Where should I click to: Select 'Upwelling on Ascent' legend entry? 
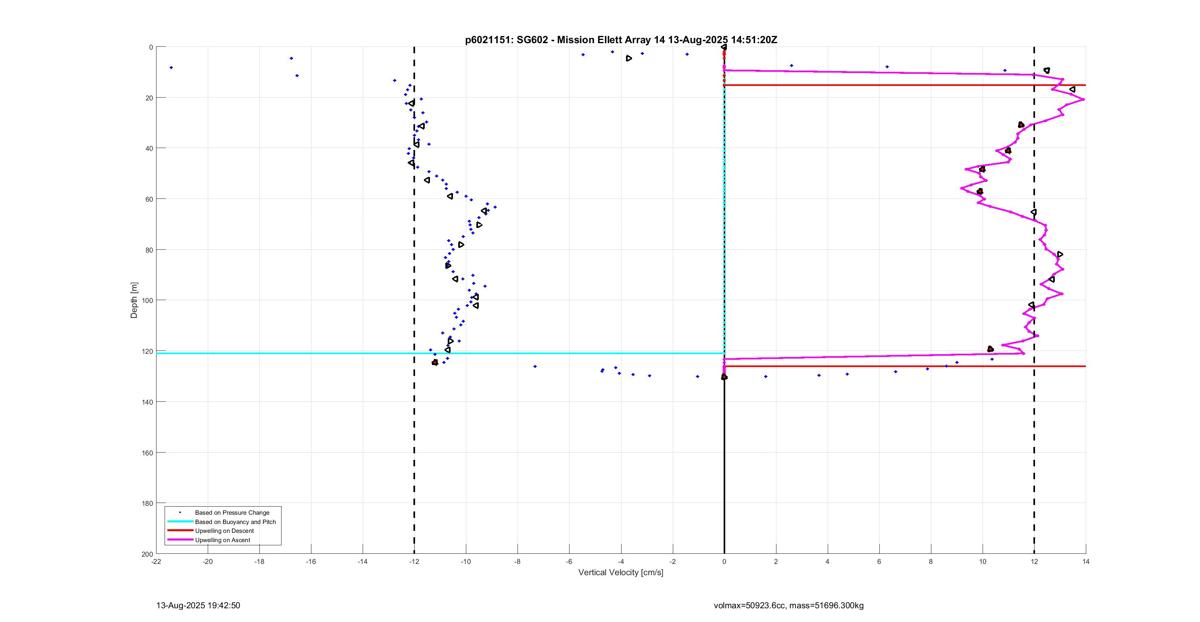tap(222, 540)
